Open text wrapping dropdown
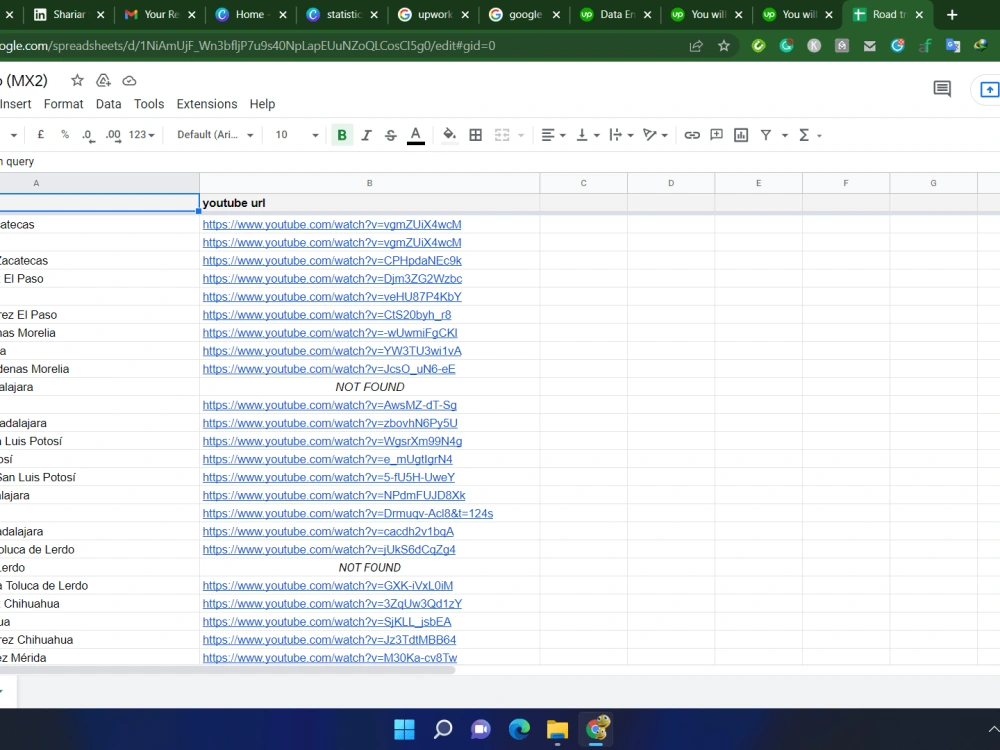The width and height of the screenshot is (1000, 750). [x=621, y=135]
